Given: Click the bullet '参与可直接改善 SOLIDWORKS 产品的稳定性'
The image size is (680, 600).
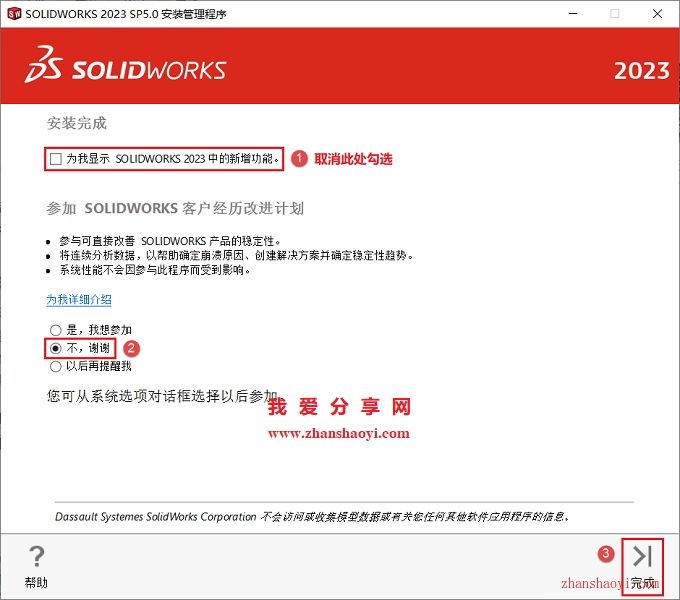Looking at the screenshot, I should pos(170,241).
